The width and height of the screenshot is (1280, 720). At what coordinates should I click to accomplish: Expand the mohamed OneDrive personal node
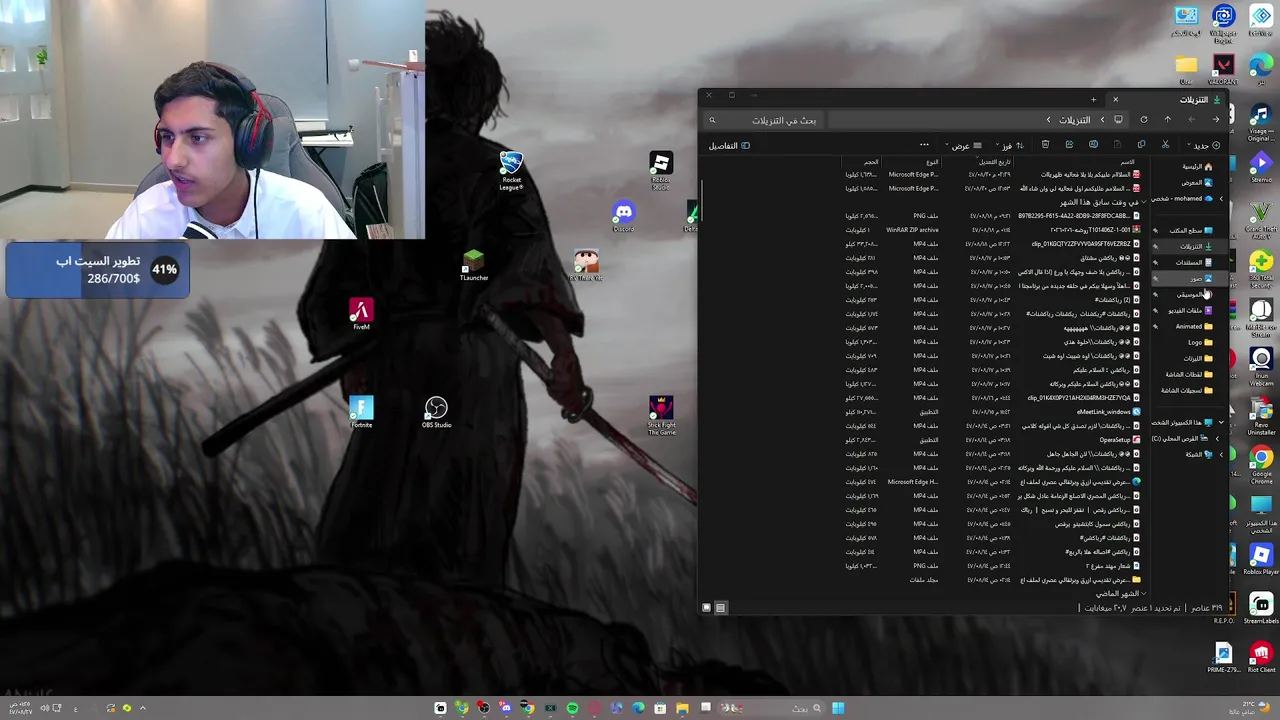point(1221,199)
